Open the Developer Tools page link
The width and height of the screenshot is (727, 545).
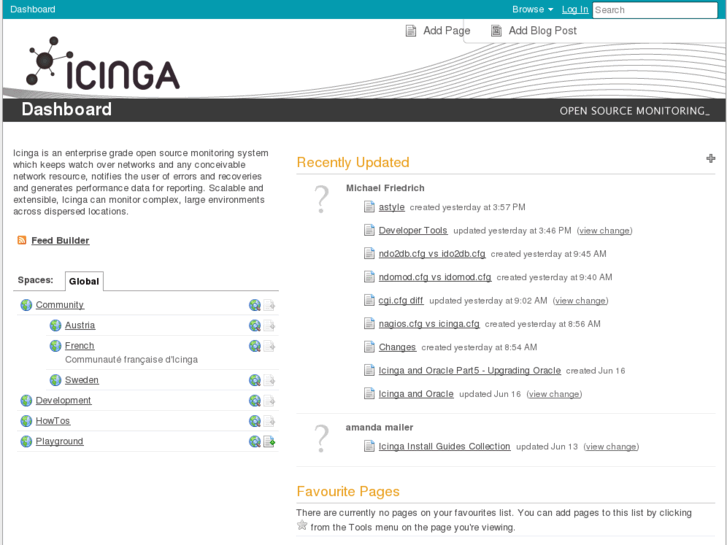[413, 230]
